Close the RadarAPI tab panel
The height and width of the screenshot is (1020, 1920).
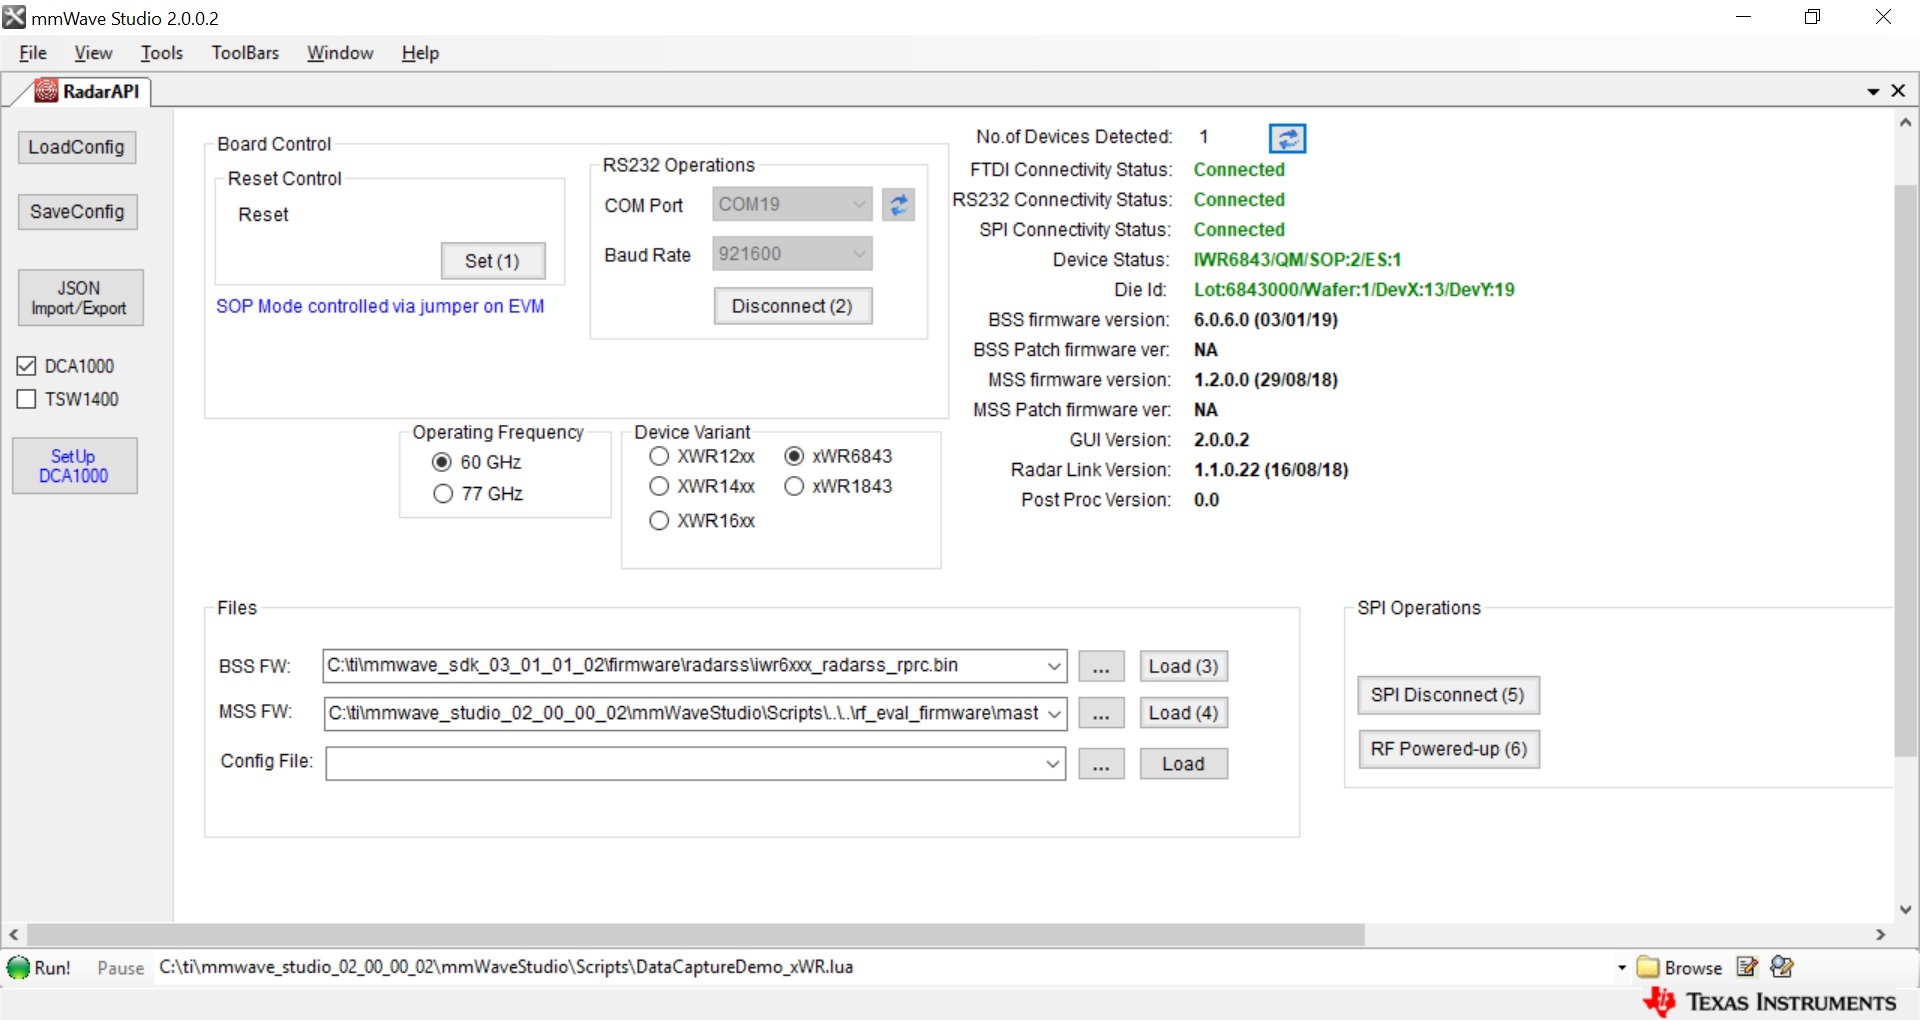tap(1898, 91)
